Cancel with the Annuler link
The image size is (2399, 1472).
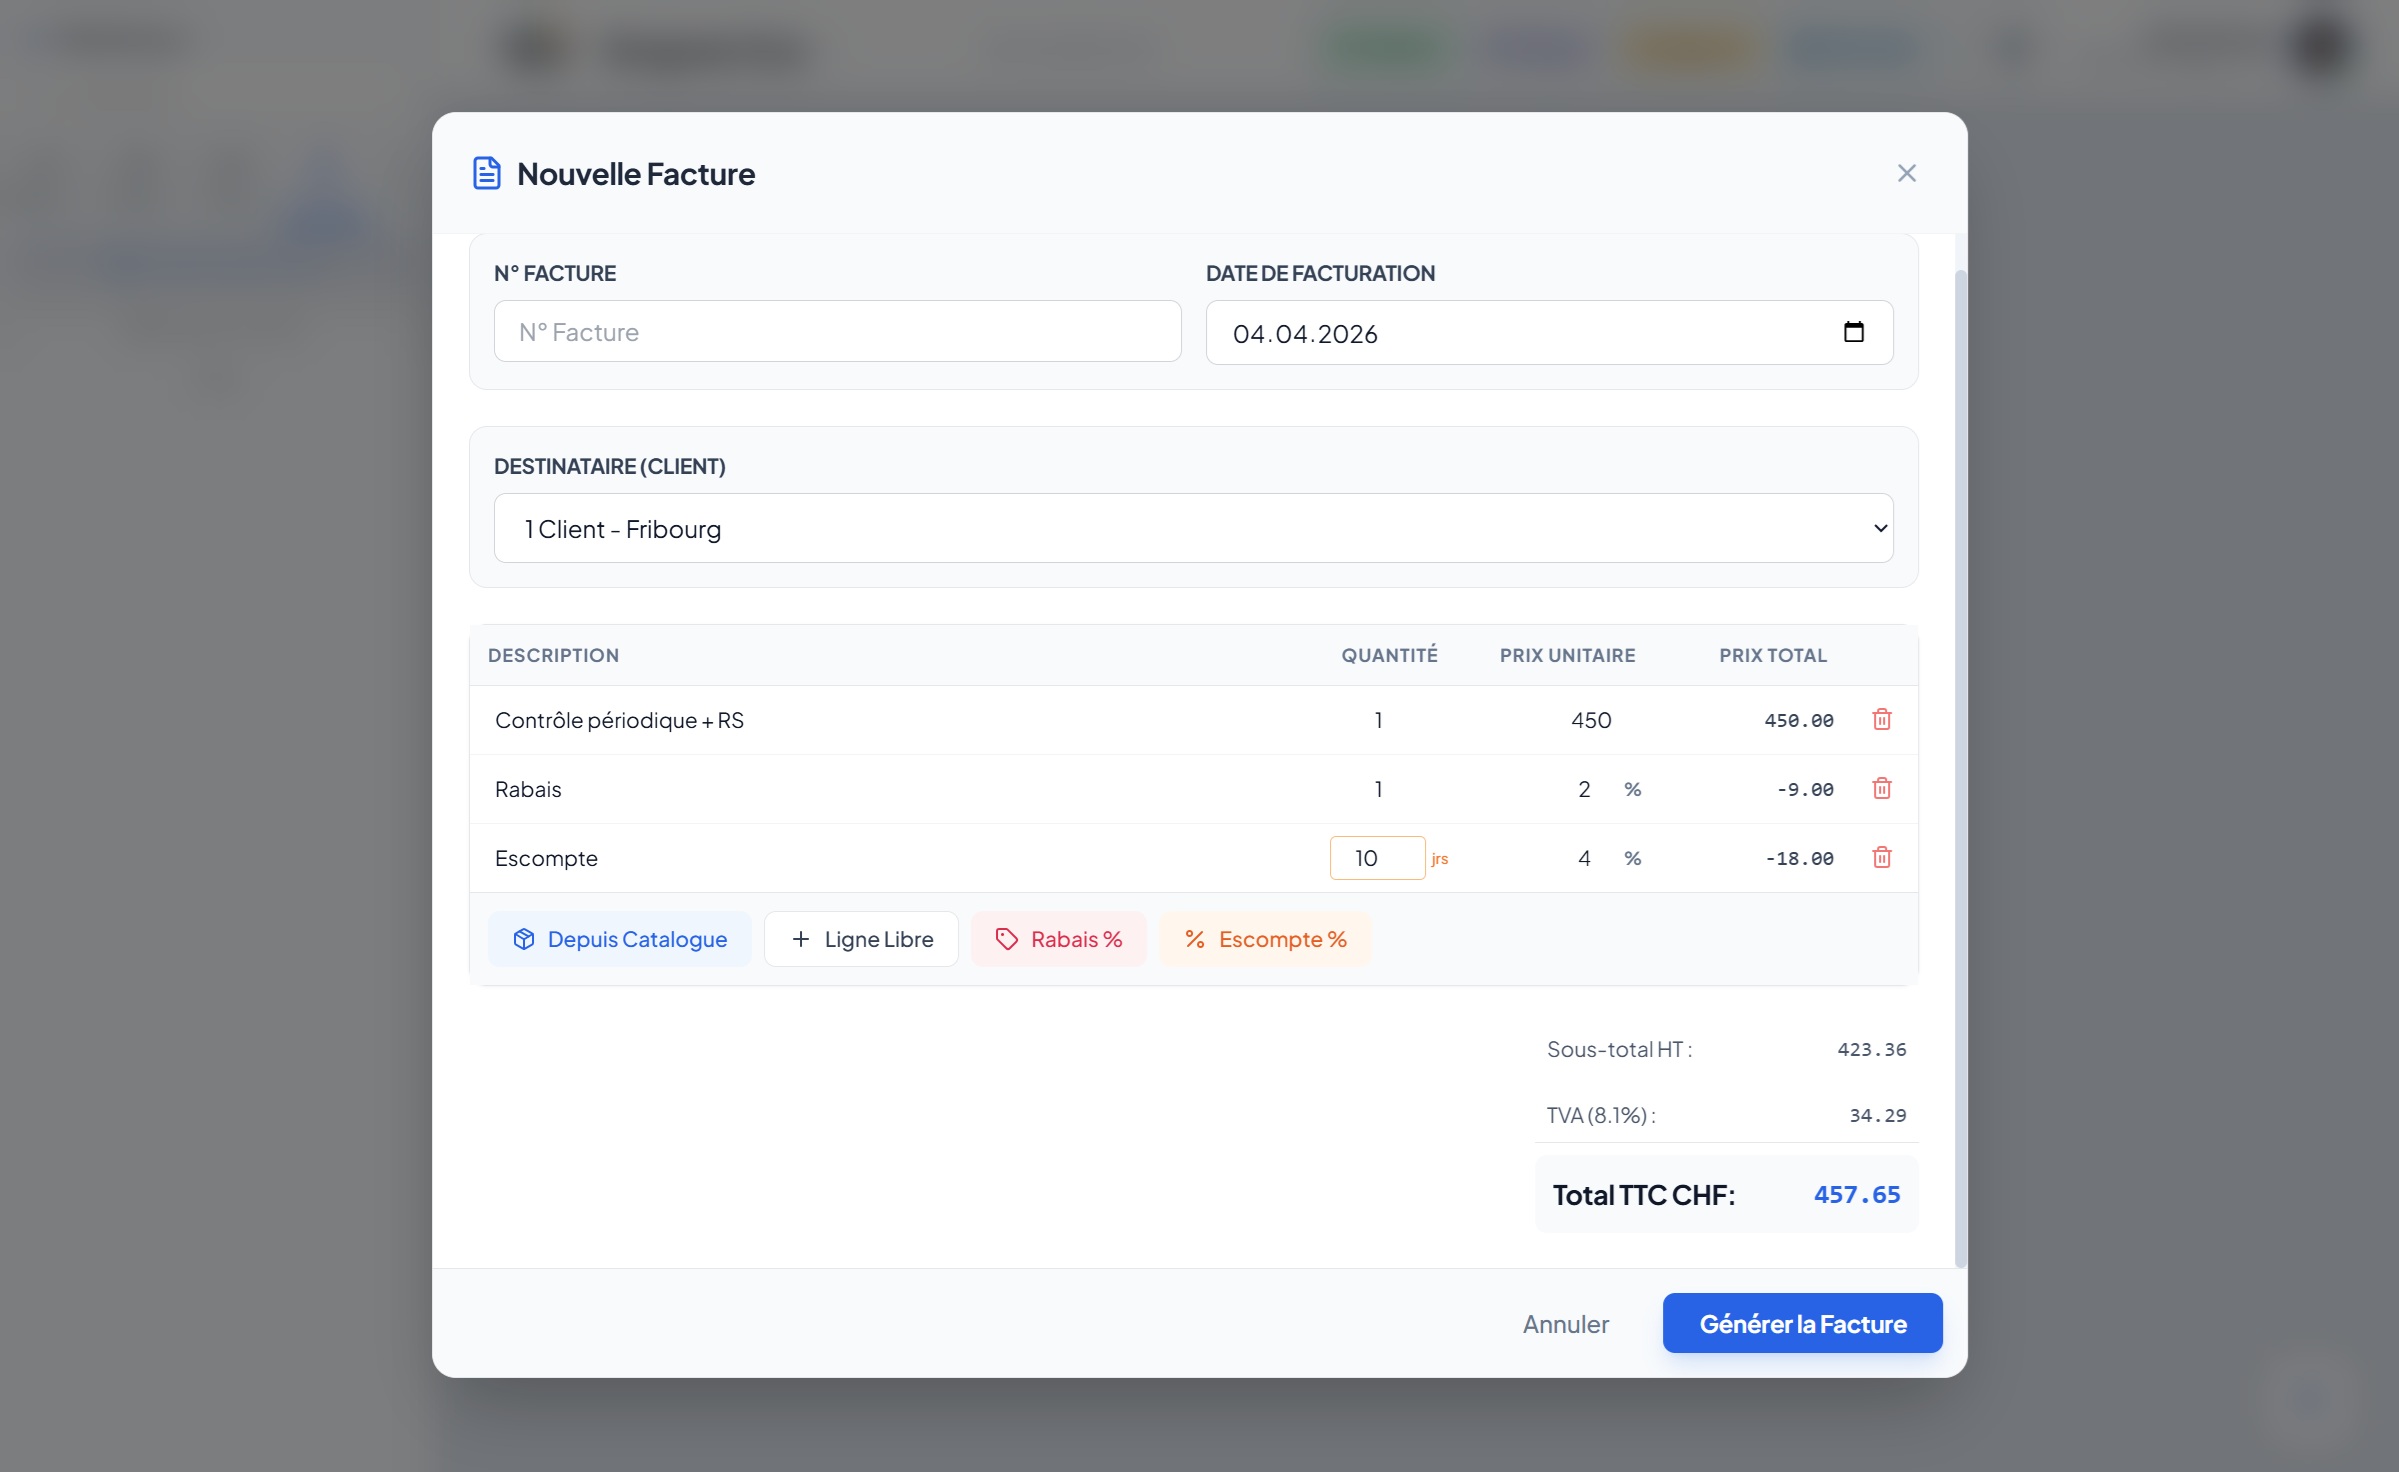pyautogui.click(x=1565, y=1324)
